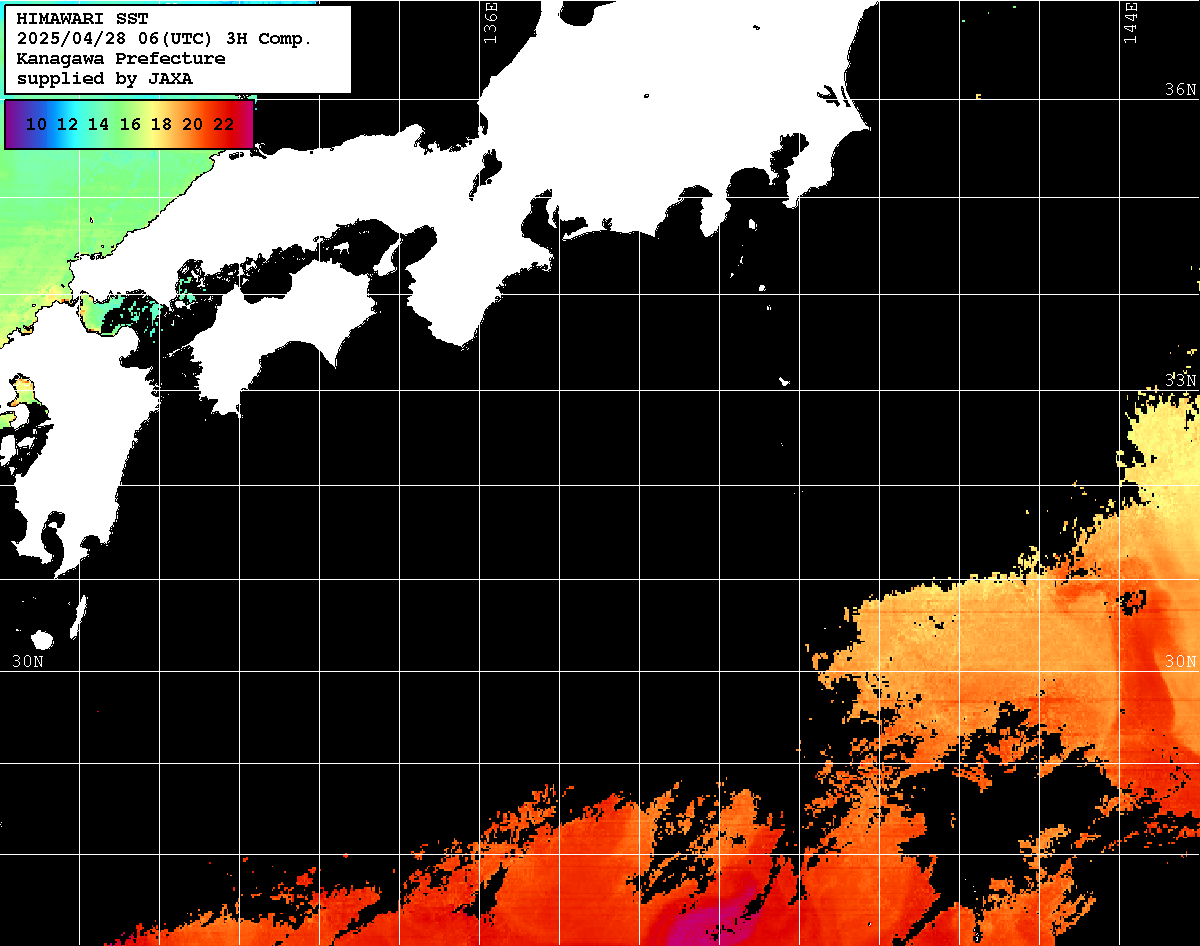The height and width of the screenshot is (946, 1200).
Task: Click the "33N" latitude label
Action: [1181, 381]
